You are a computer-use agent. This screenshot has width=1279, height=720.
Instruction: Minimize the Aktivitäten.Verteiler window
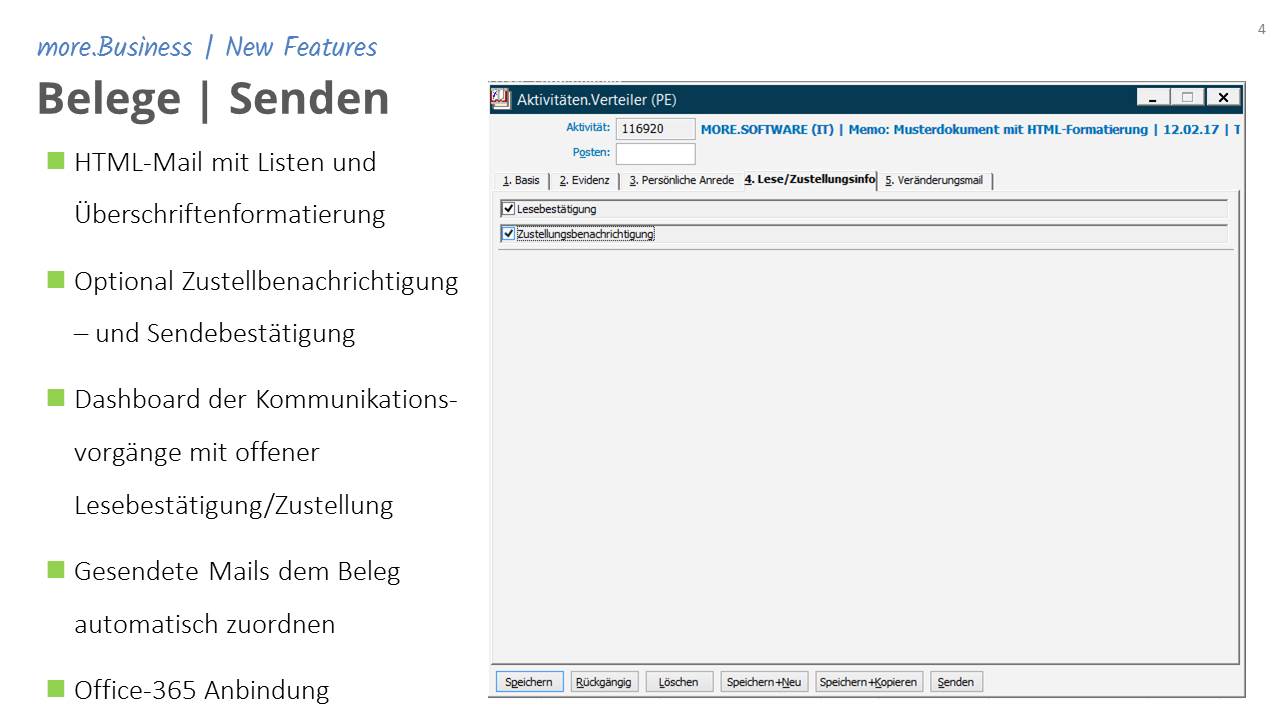pos(1152,98)
